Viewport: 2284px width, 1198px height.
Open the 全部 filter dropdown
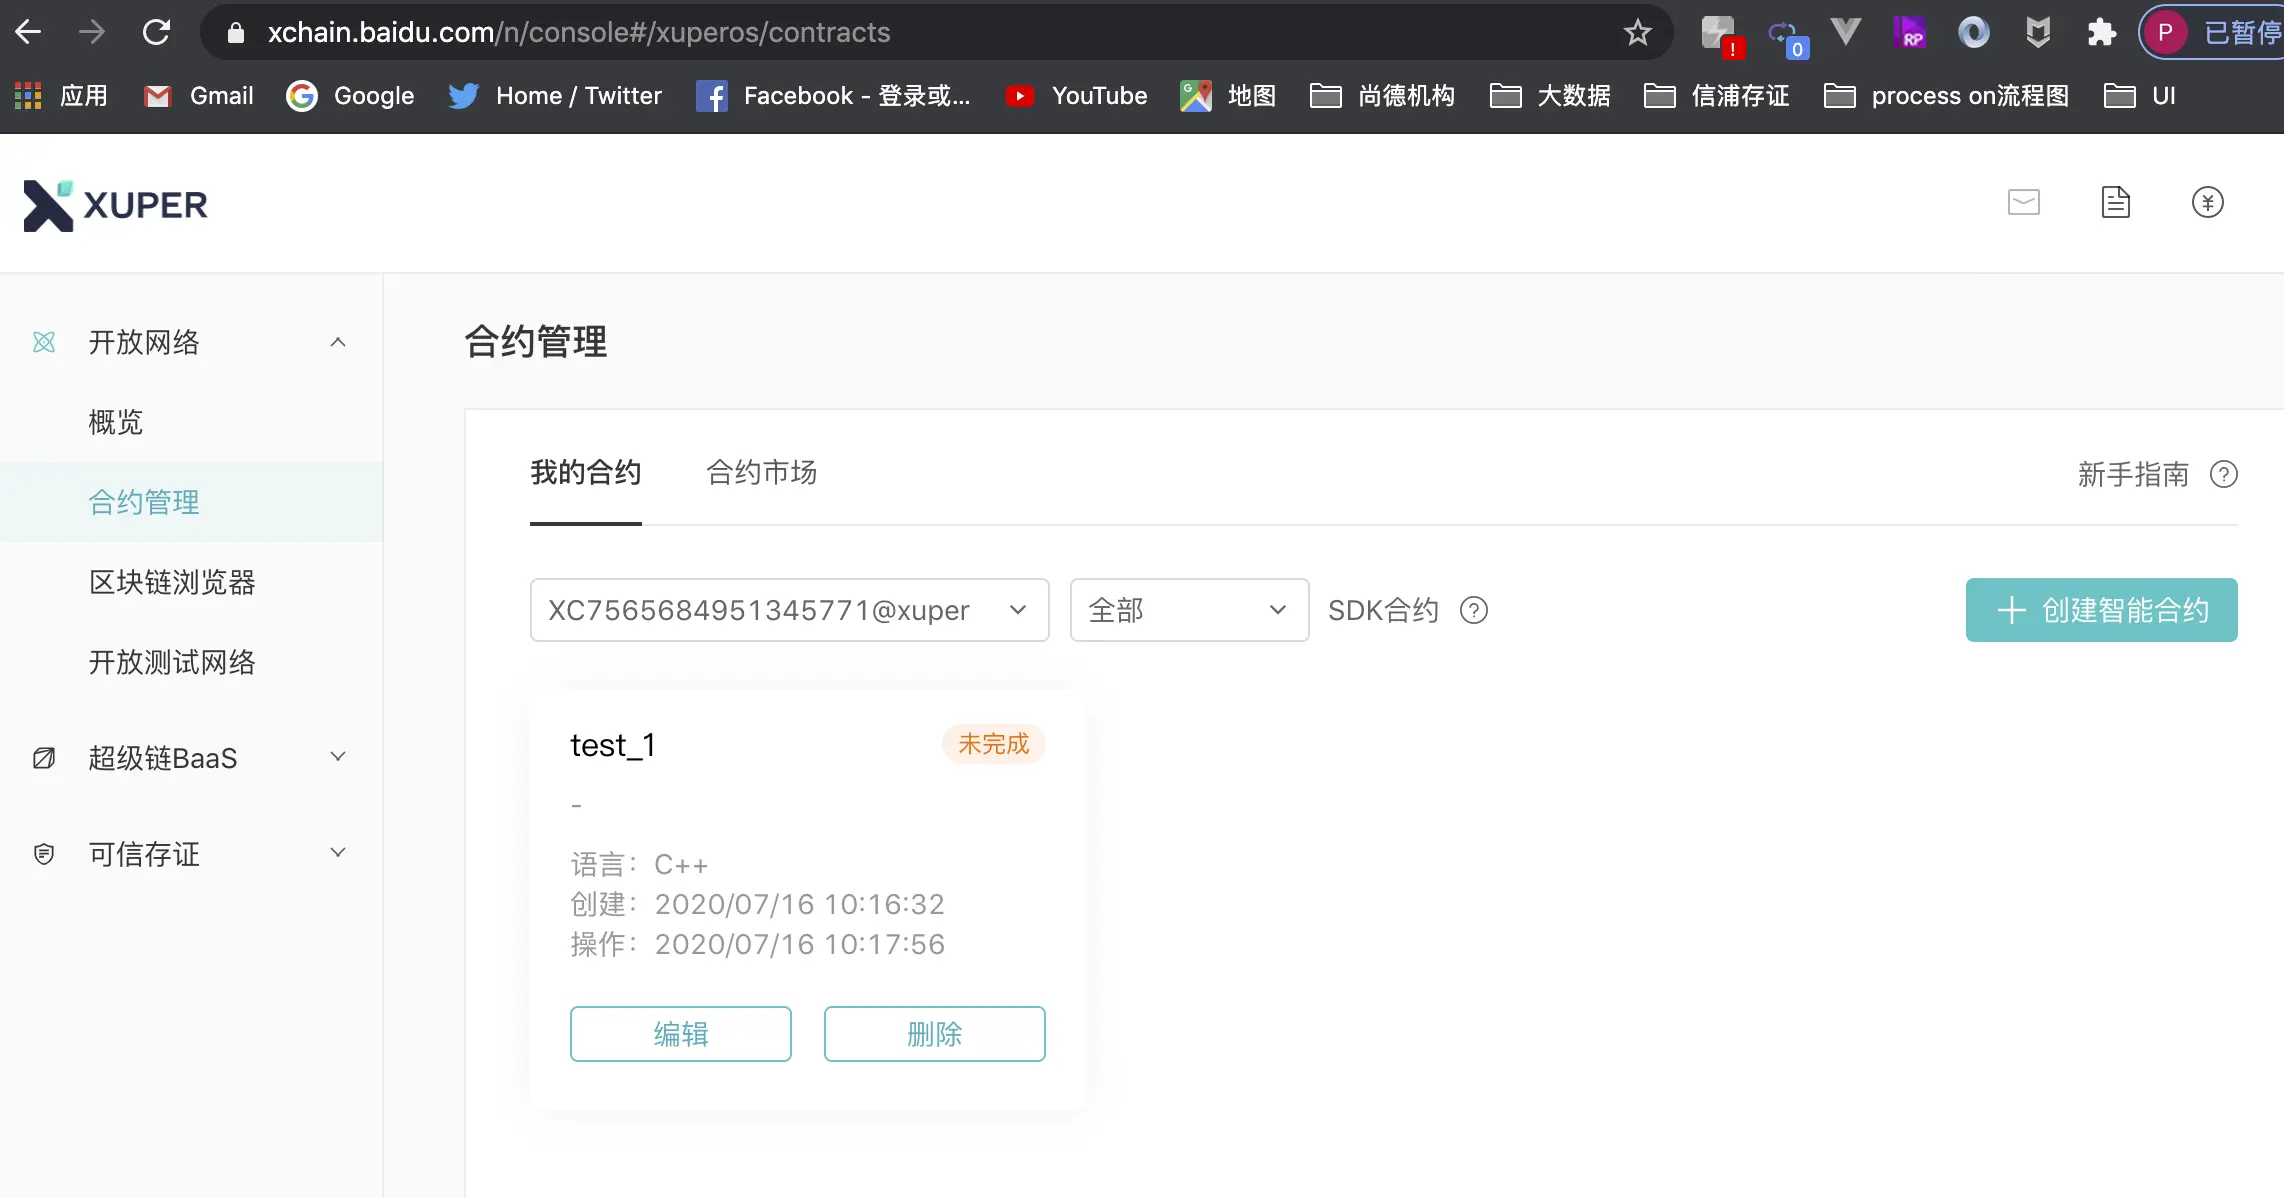(x=1188, y=610)
